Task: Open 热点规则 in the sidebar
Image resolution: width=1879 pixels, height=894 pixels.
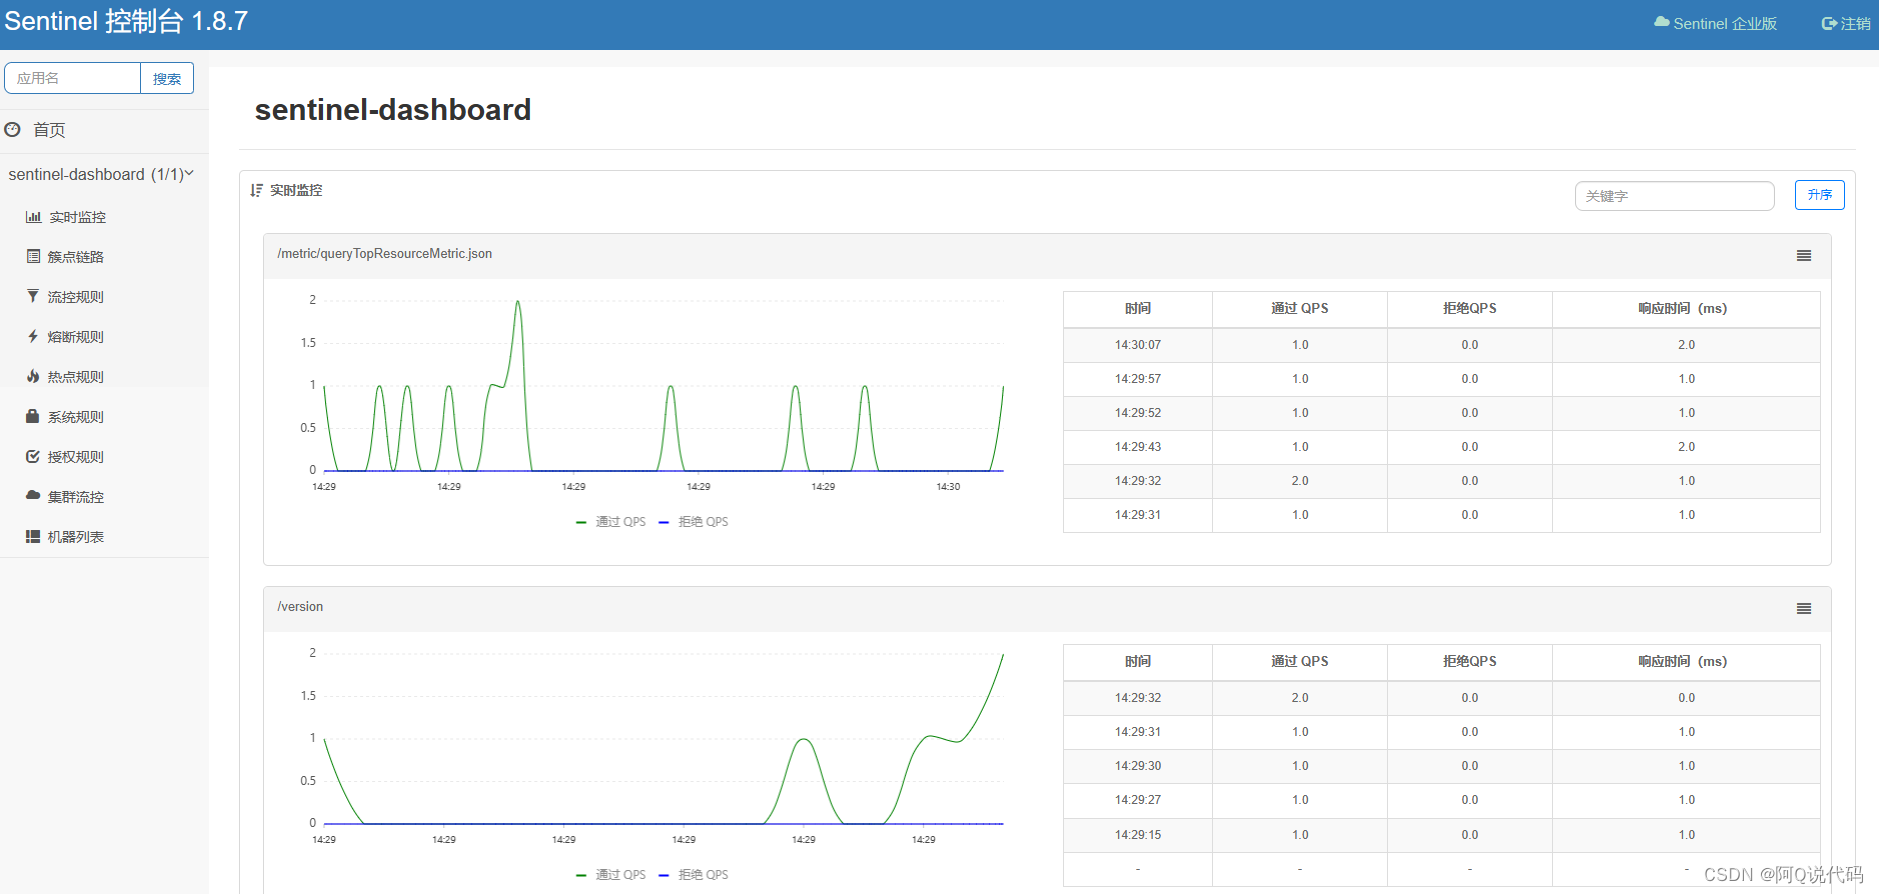Action: (76, 377)
